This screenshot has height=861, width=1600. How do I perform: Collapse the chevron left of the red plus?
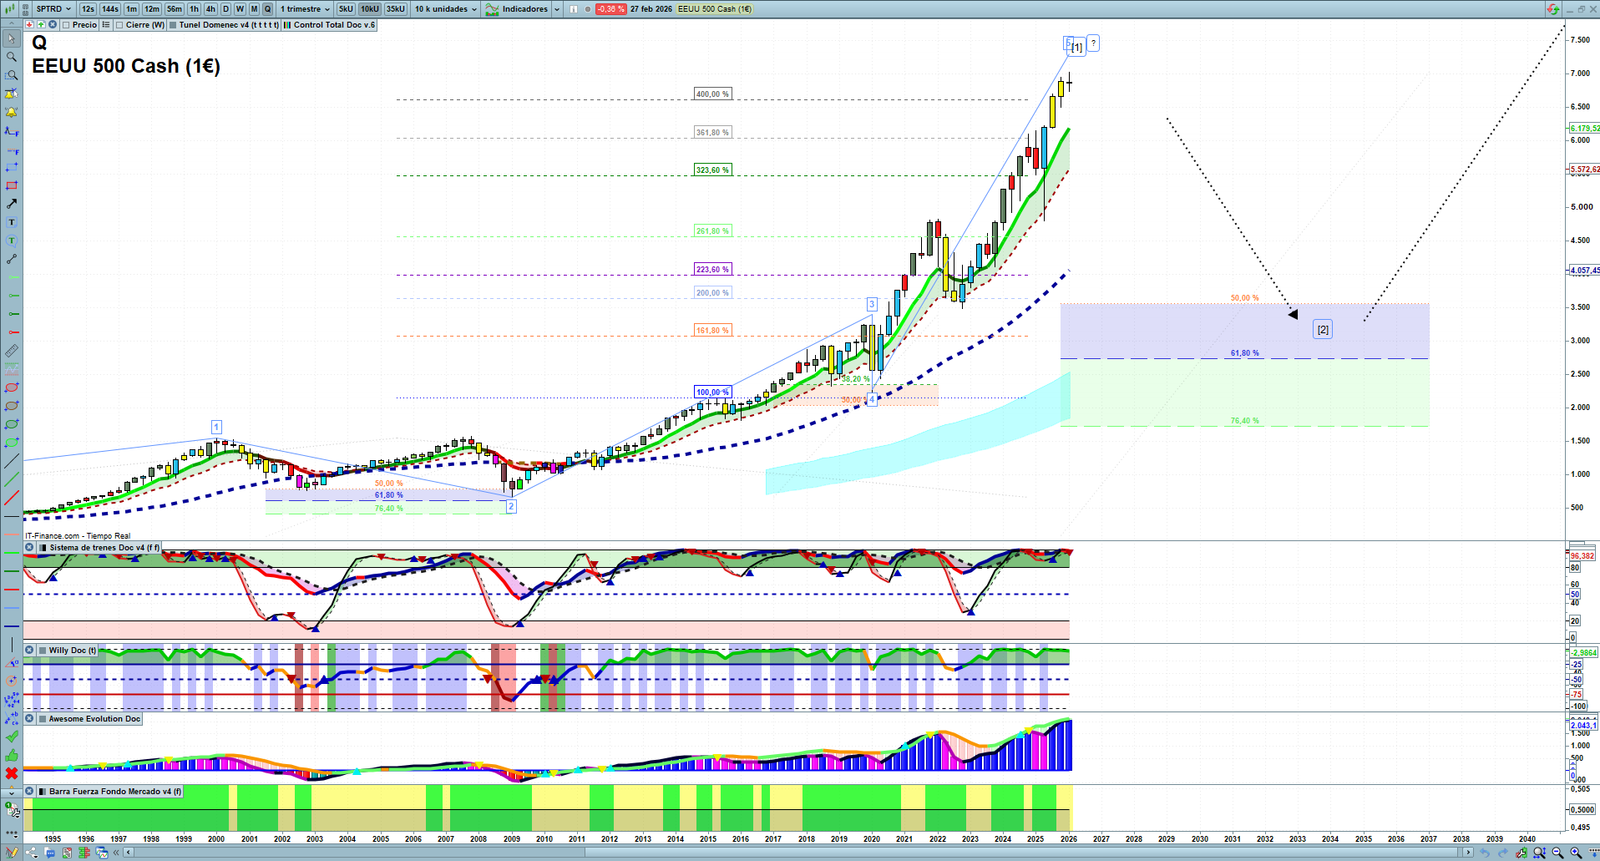11,25
